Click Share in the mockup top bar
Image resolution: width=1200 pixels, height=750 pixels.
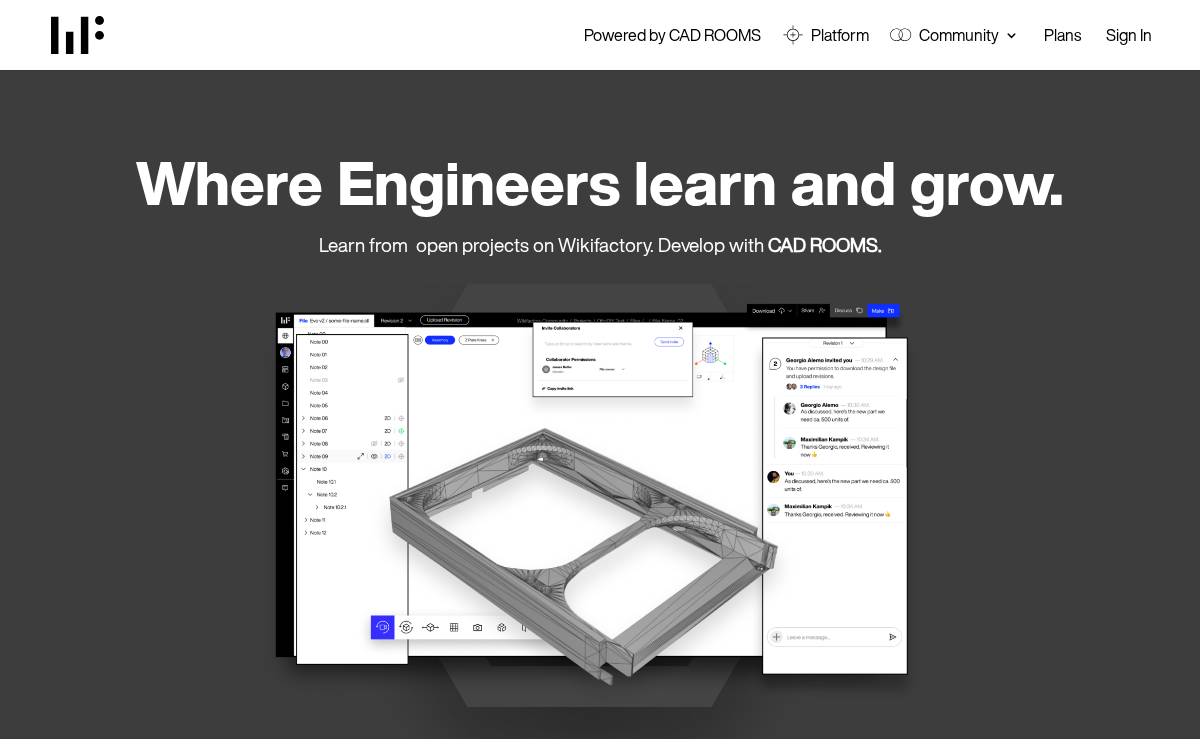tap(813, 311)
